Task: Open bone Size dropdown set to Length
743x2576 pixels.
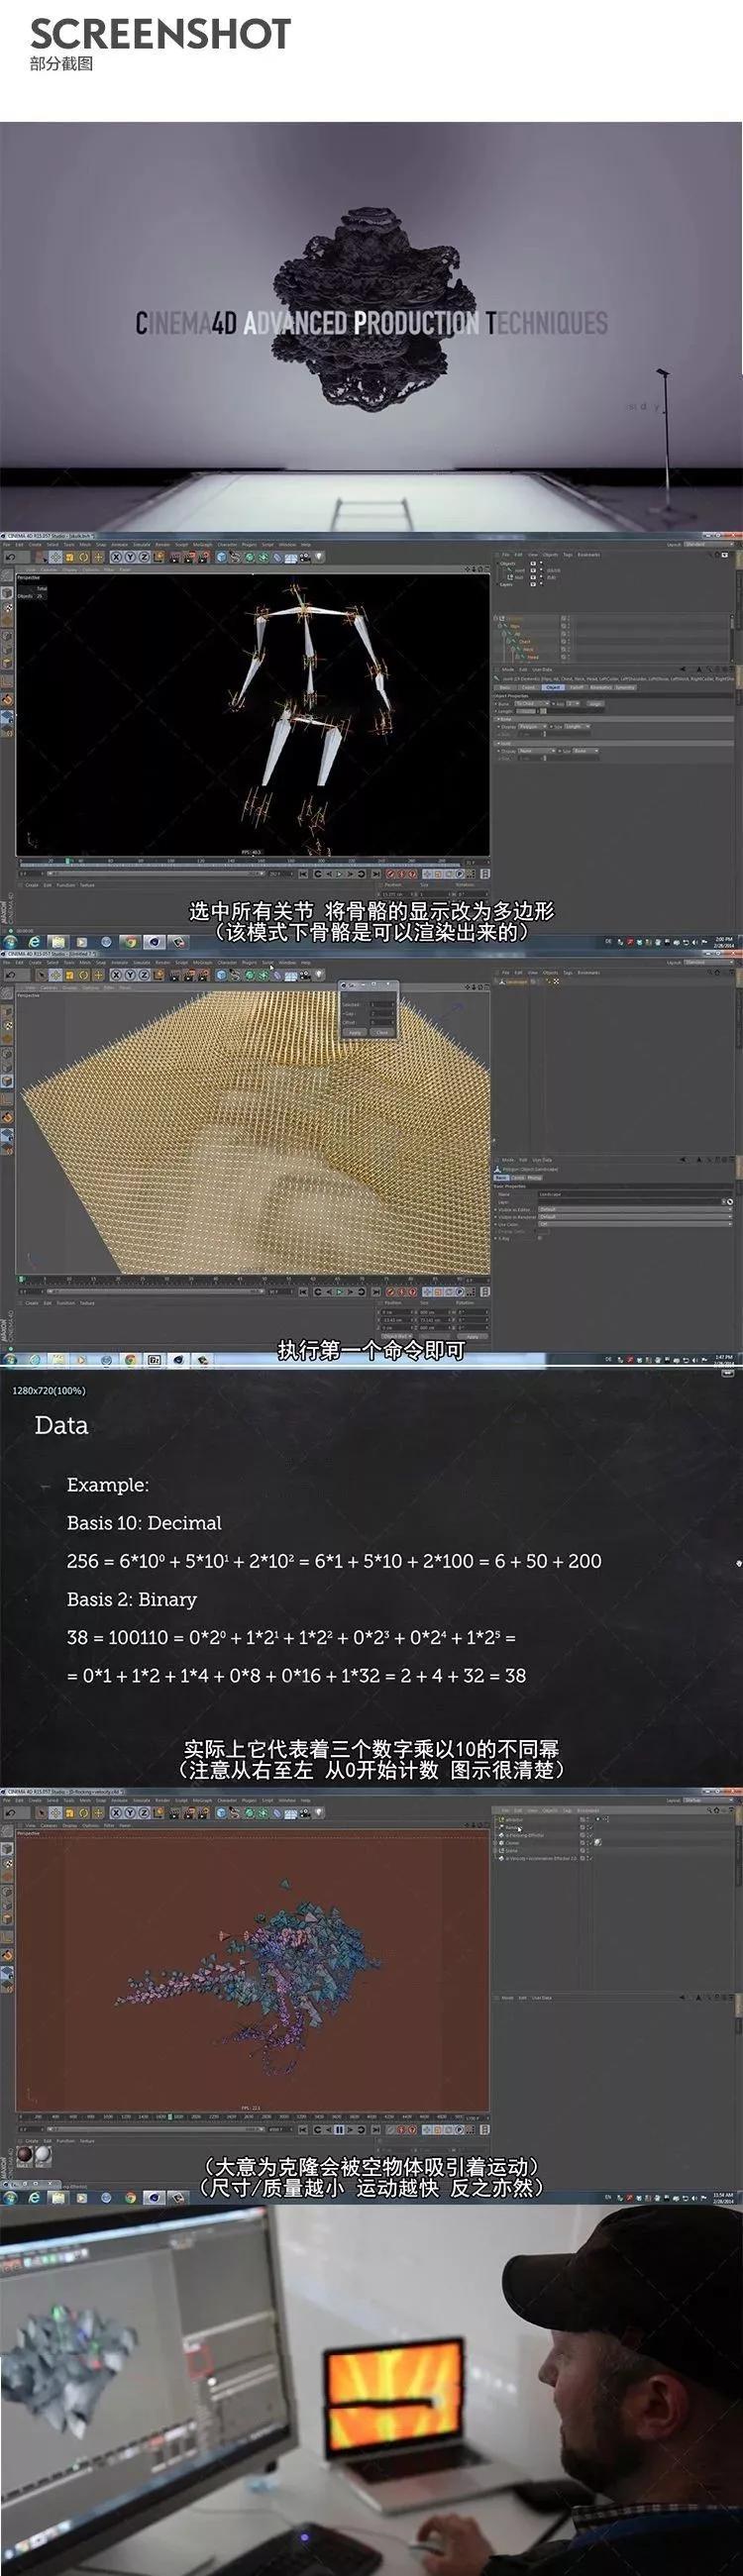Action: tap(578, 727)
